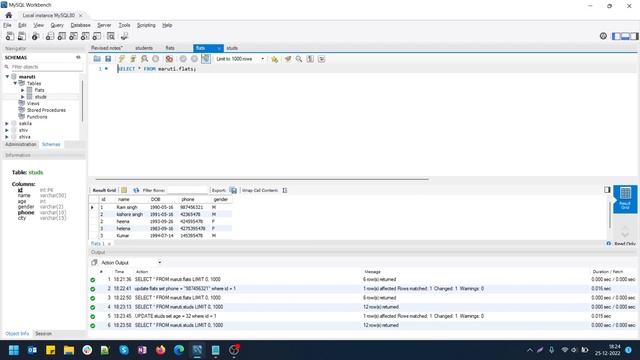Screen dimensions: 640x360
Task: Focus the Filter Rows input field
Action: tap(188, 190)
